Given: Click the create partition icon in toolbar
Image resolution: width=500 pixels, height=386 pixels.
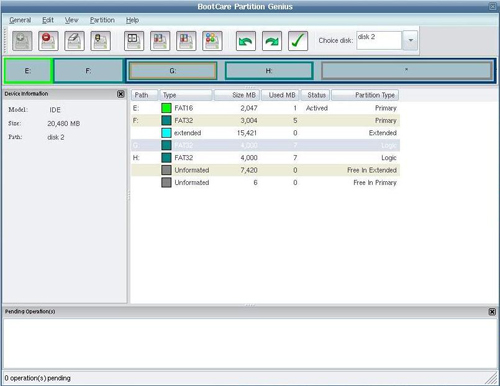Looking at the screenshot, I should (x=22, y=41).
